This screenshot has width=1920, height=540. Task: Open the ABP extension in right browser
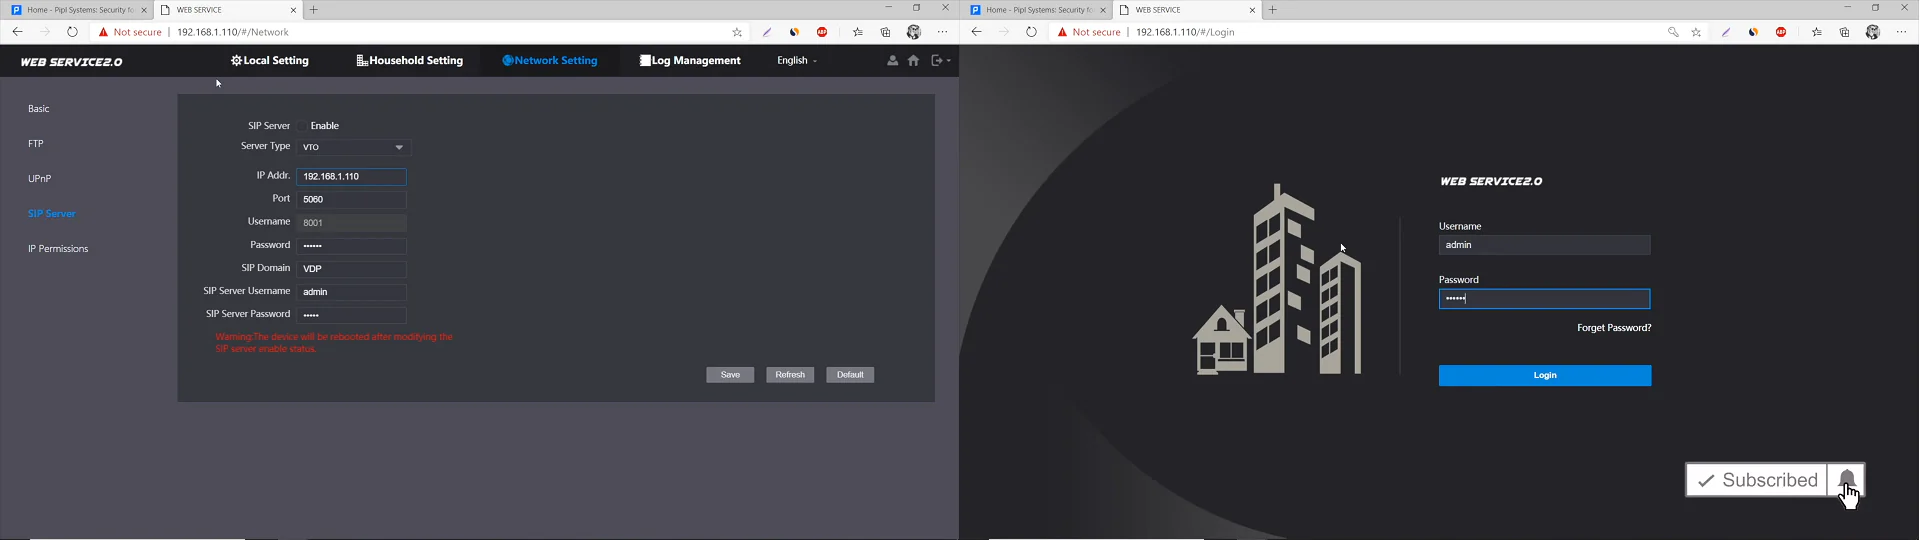tap(1781, 32)
